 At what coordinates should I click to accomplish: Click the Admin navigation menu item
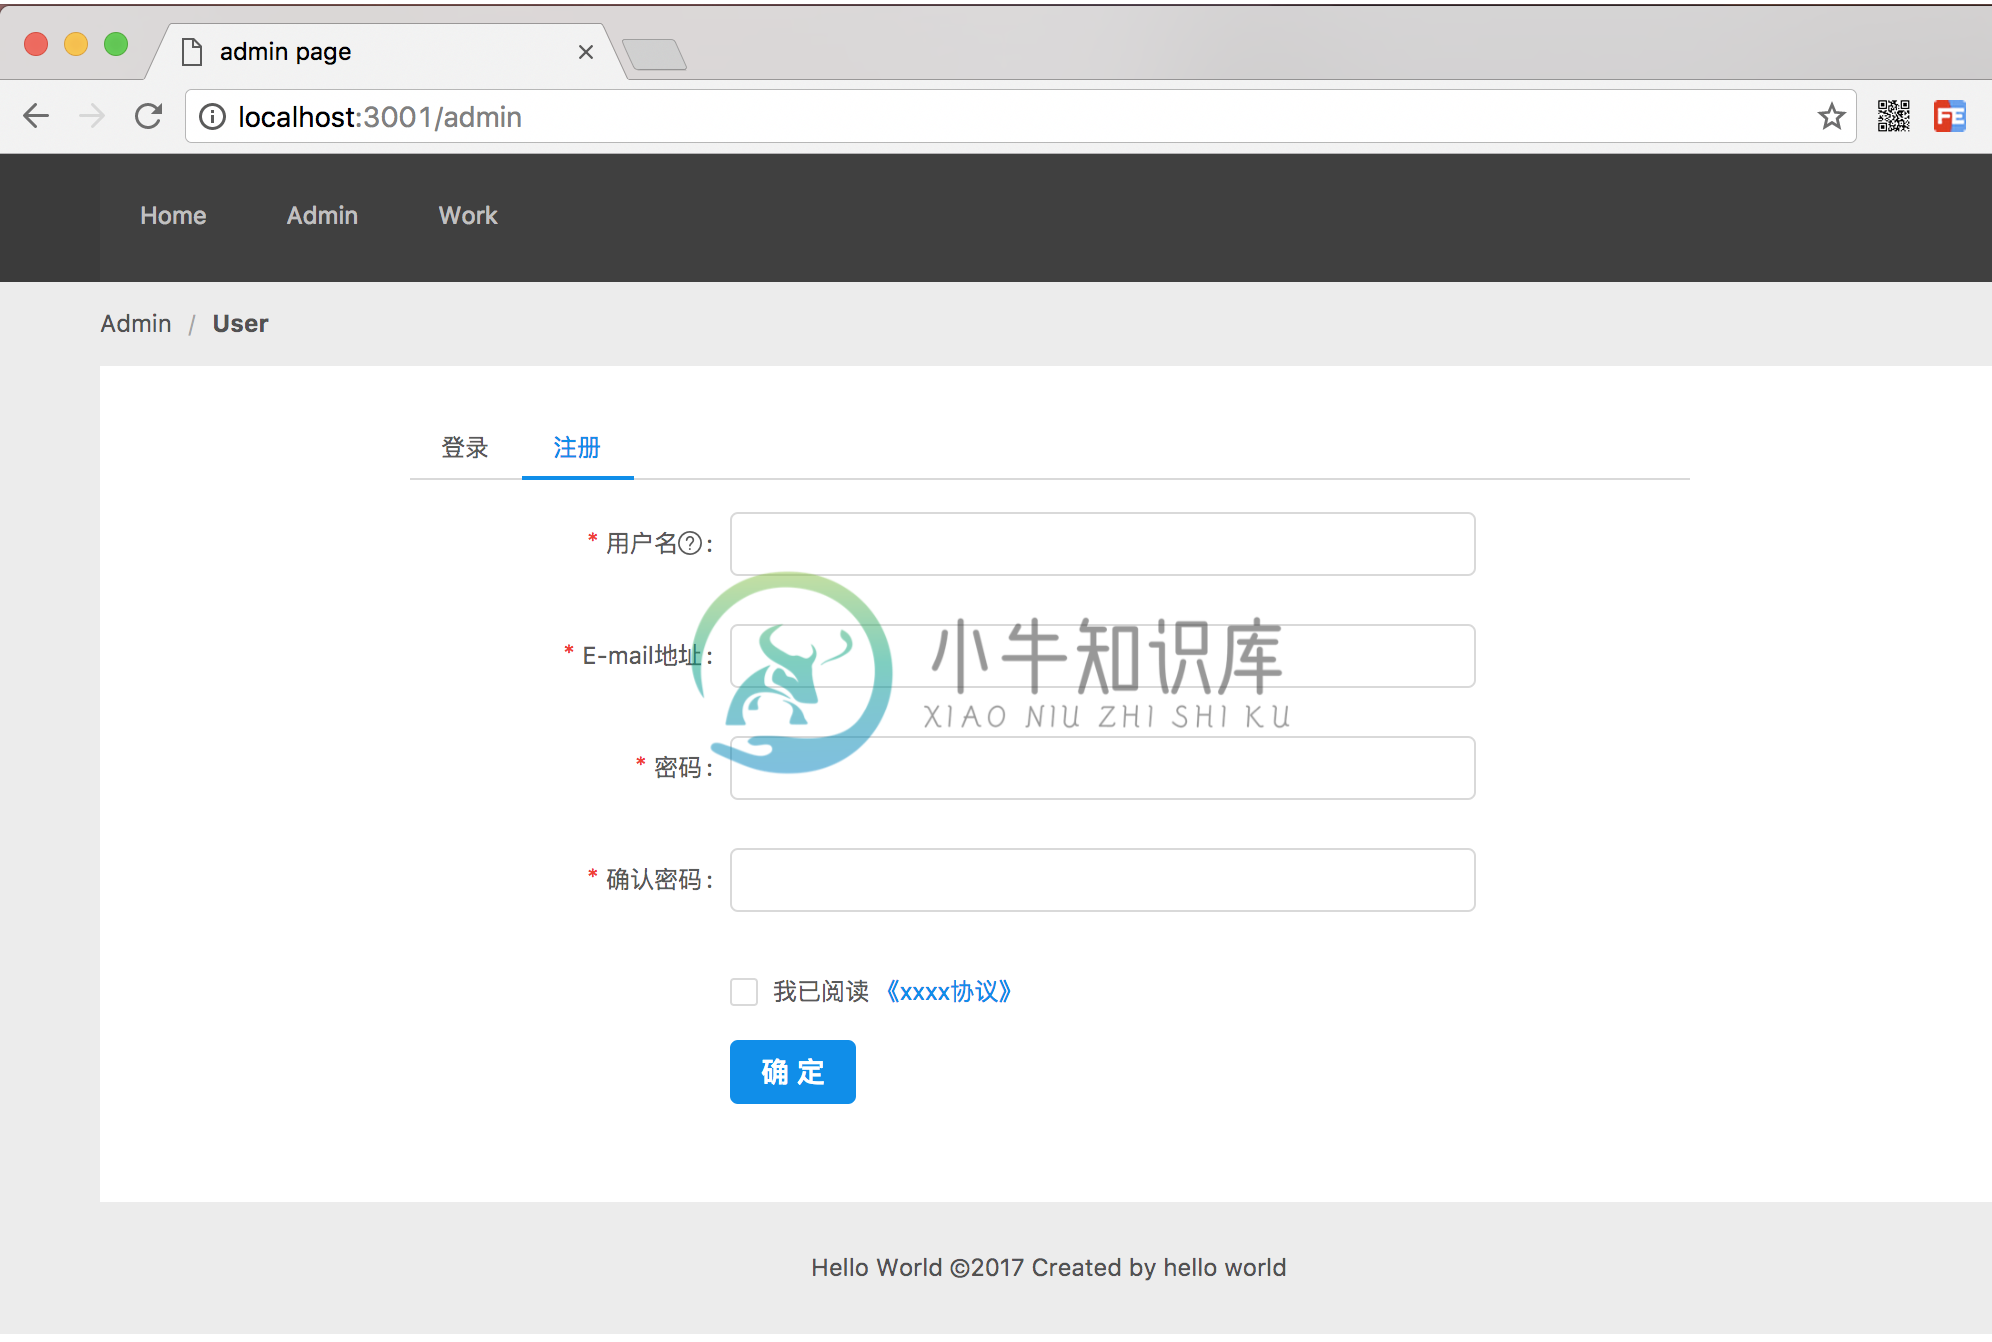[322, 216]
